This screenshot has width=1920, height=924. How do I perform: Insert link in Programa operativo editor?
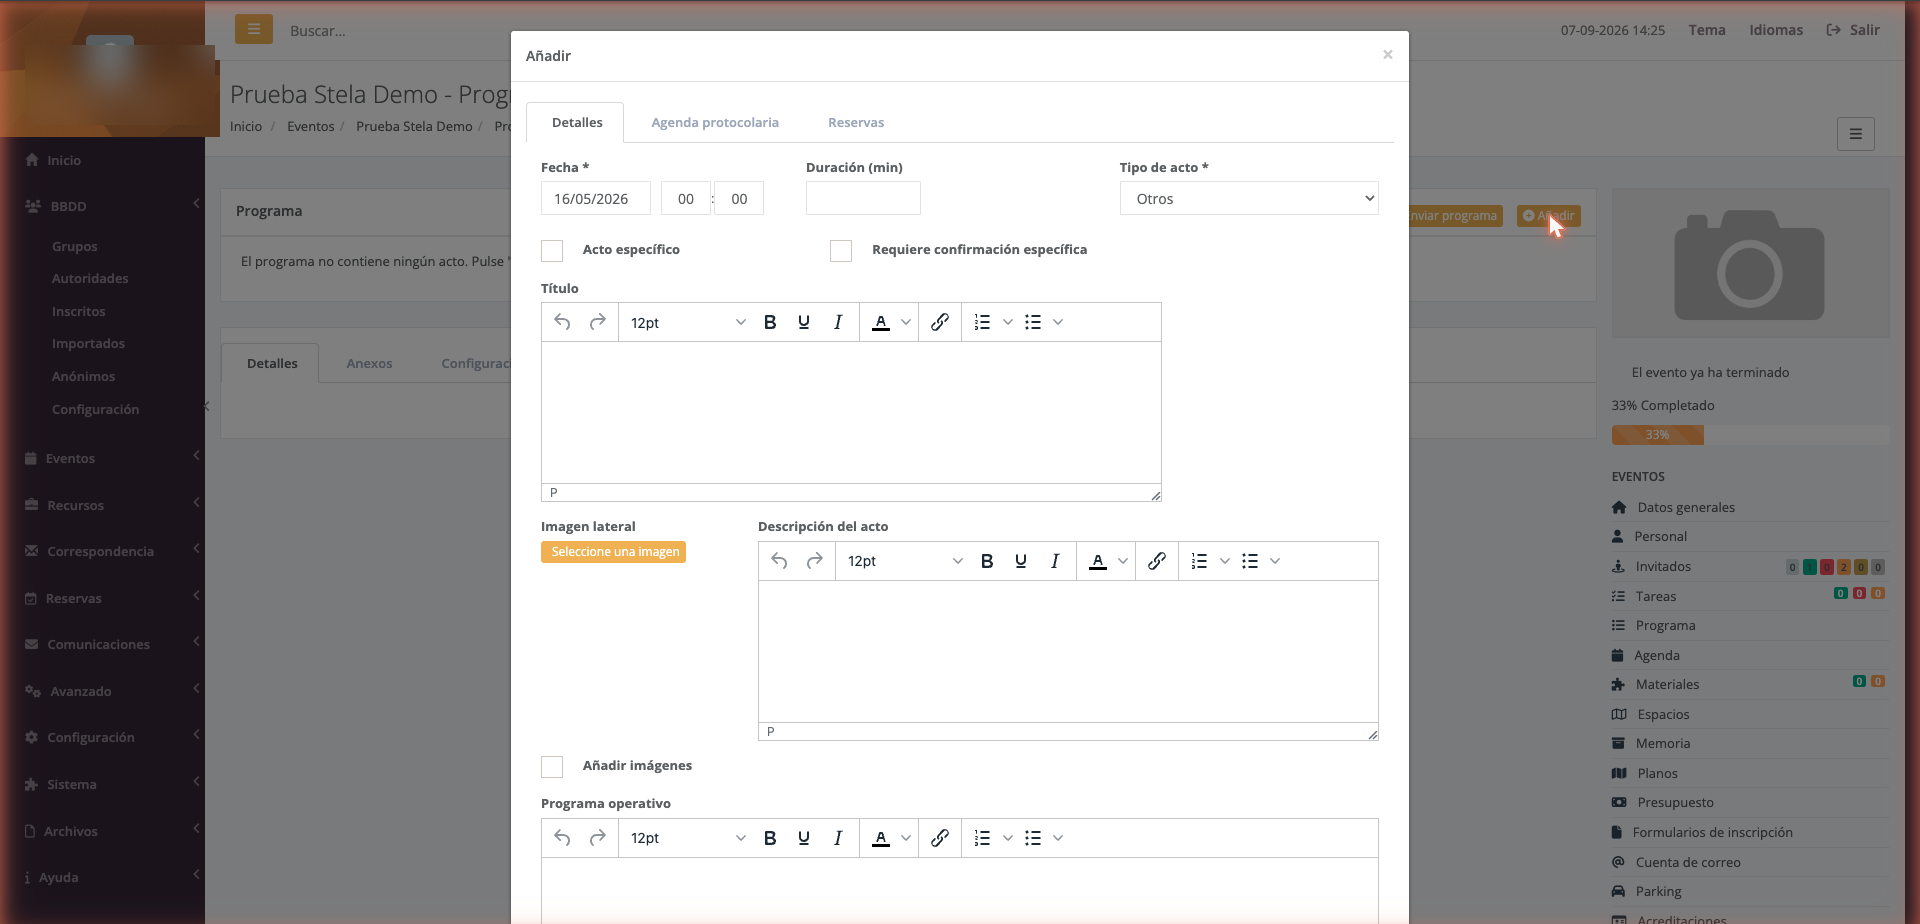pyautogui.click(x=940, y=838)
